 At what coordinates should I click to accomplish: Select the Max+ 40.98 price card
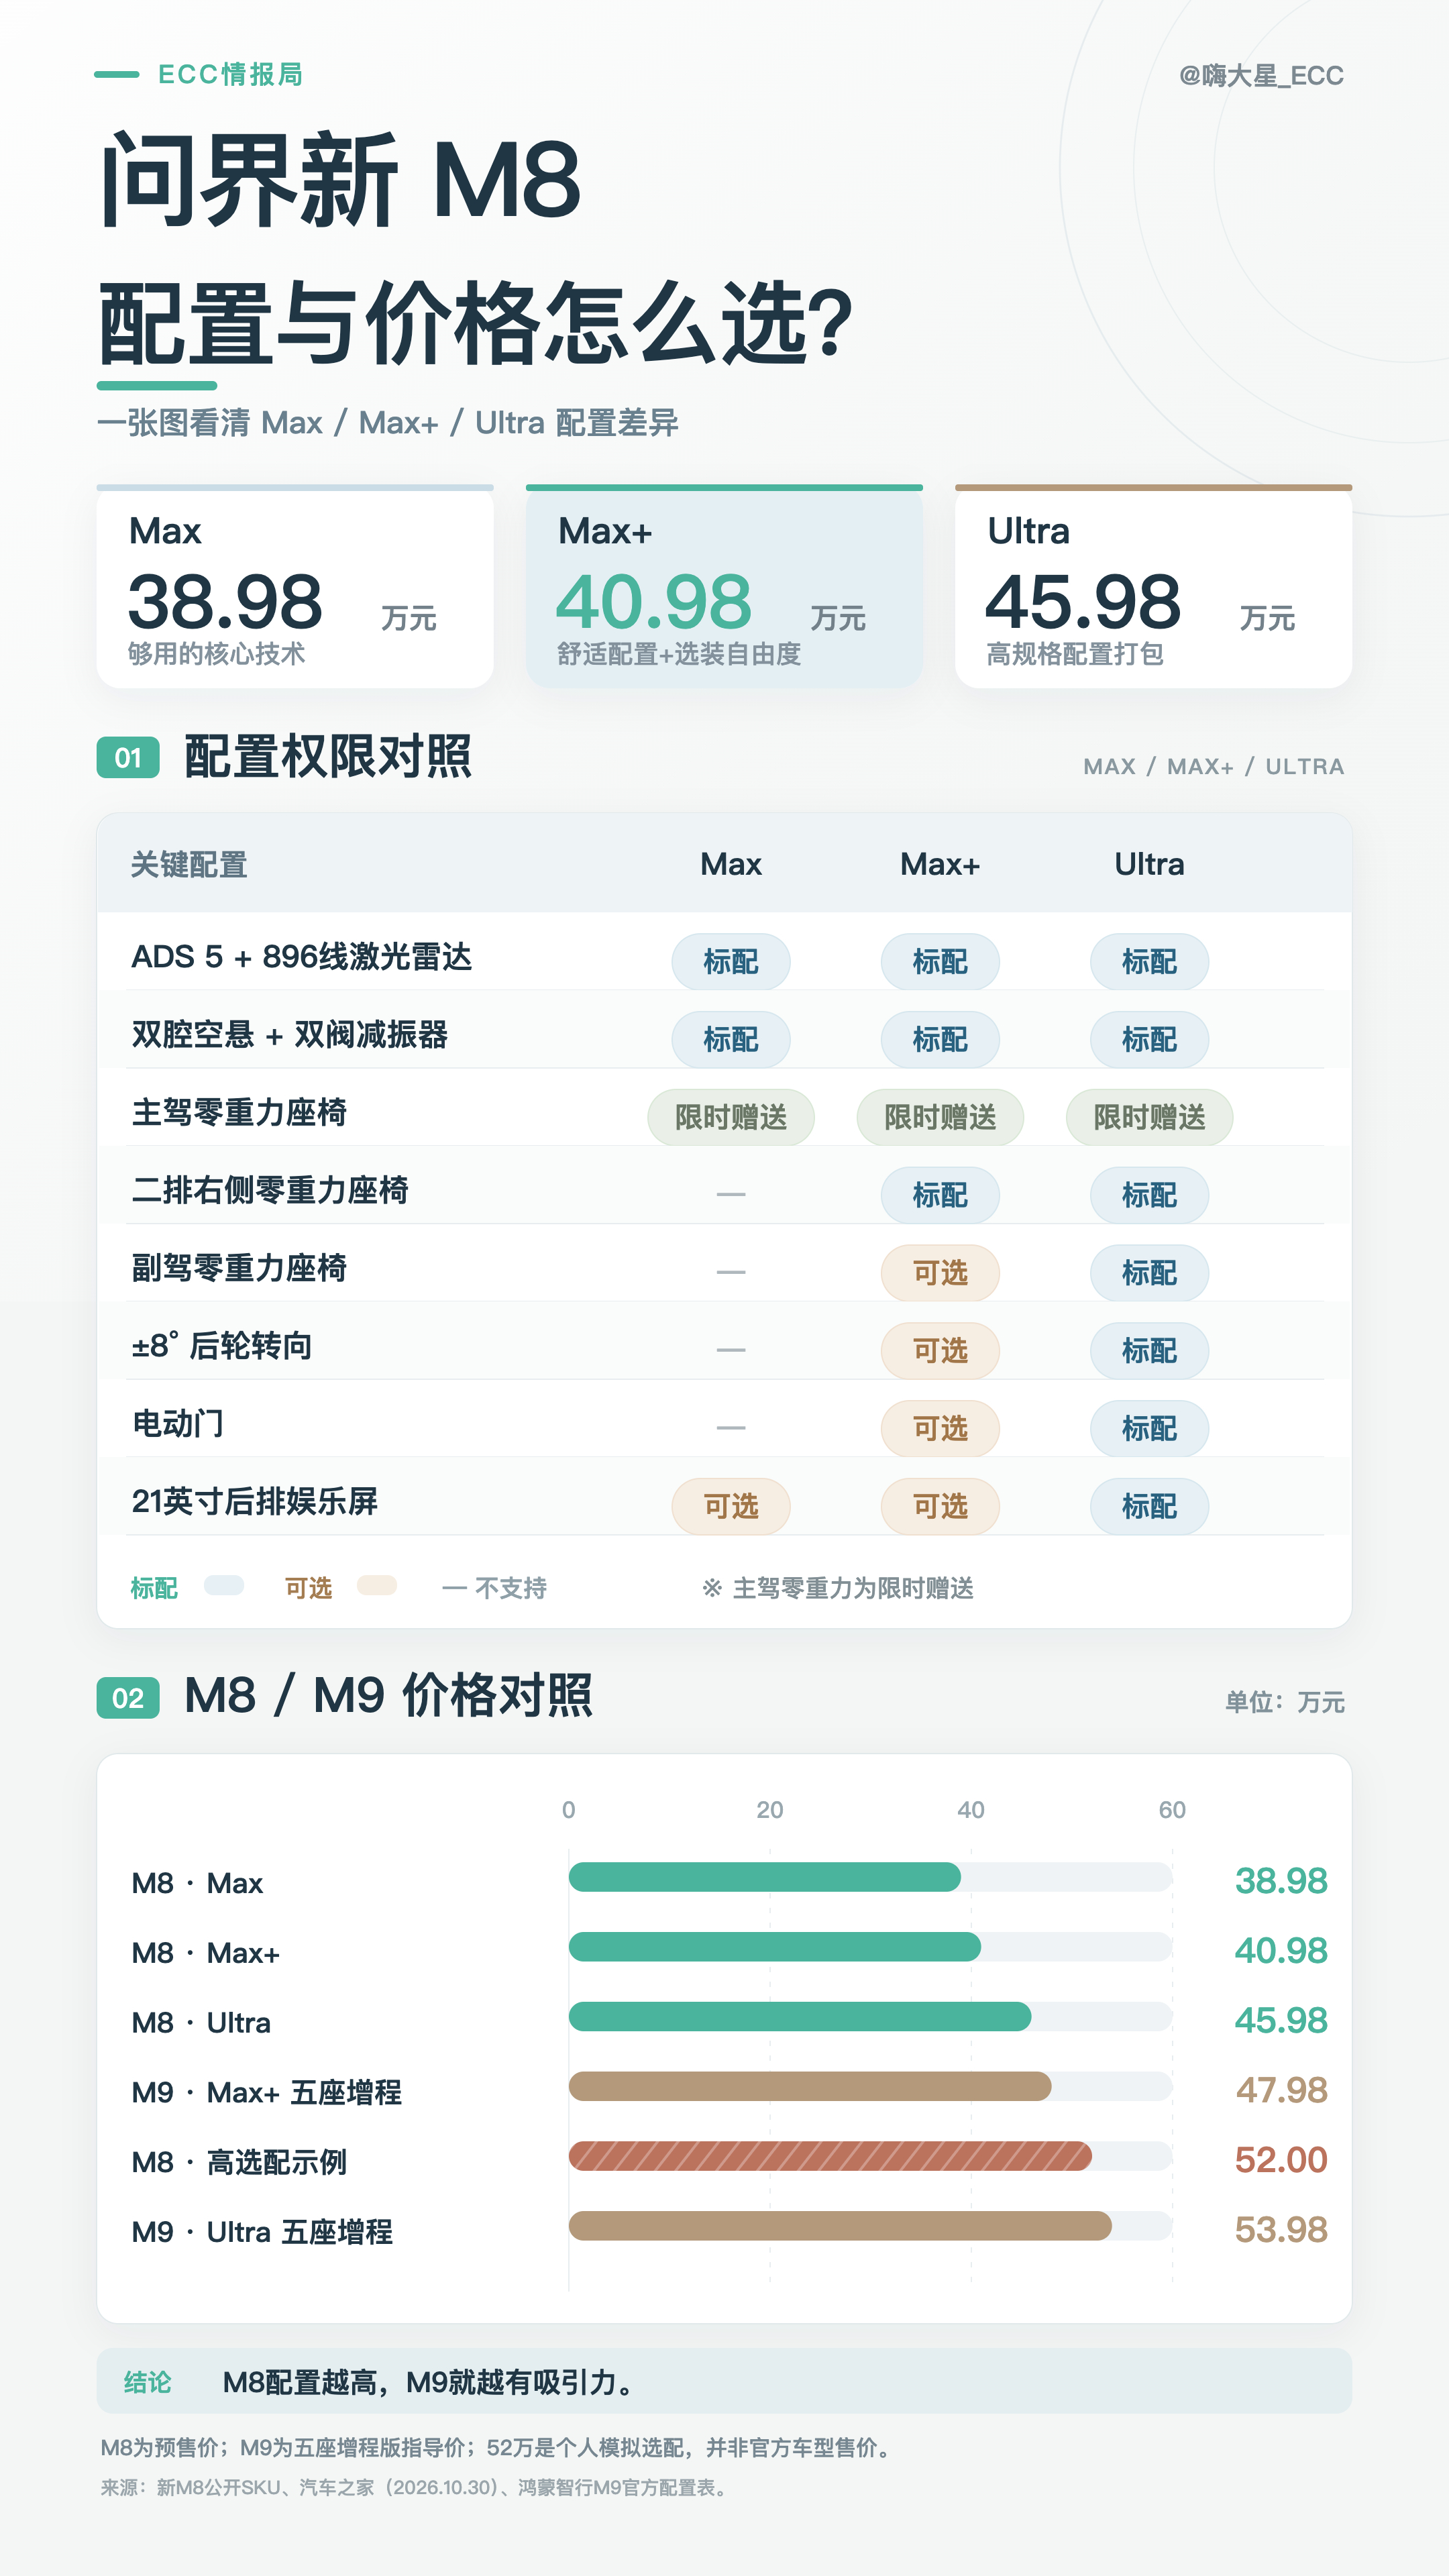724,587
